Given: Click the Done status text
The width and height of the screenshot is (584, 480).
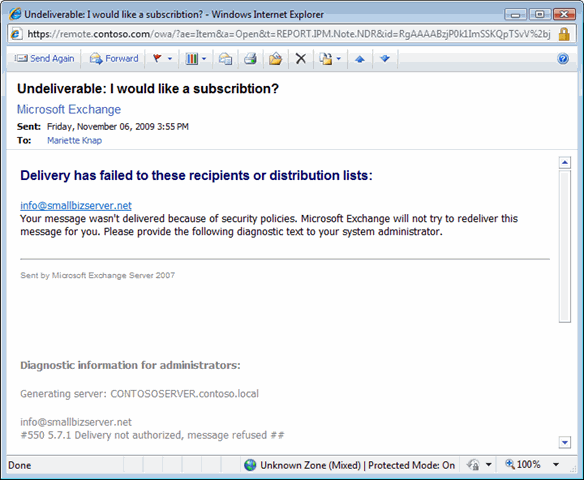Looking at the screenshot, I should pyautogui.click(x=19, y=465).
